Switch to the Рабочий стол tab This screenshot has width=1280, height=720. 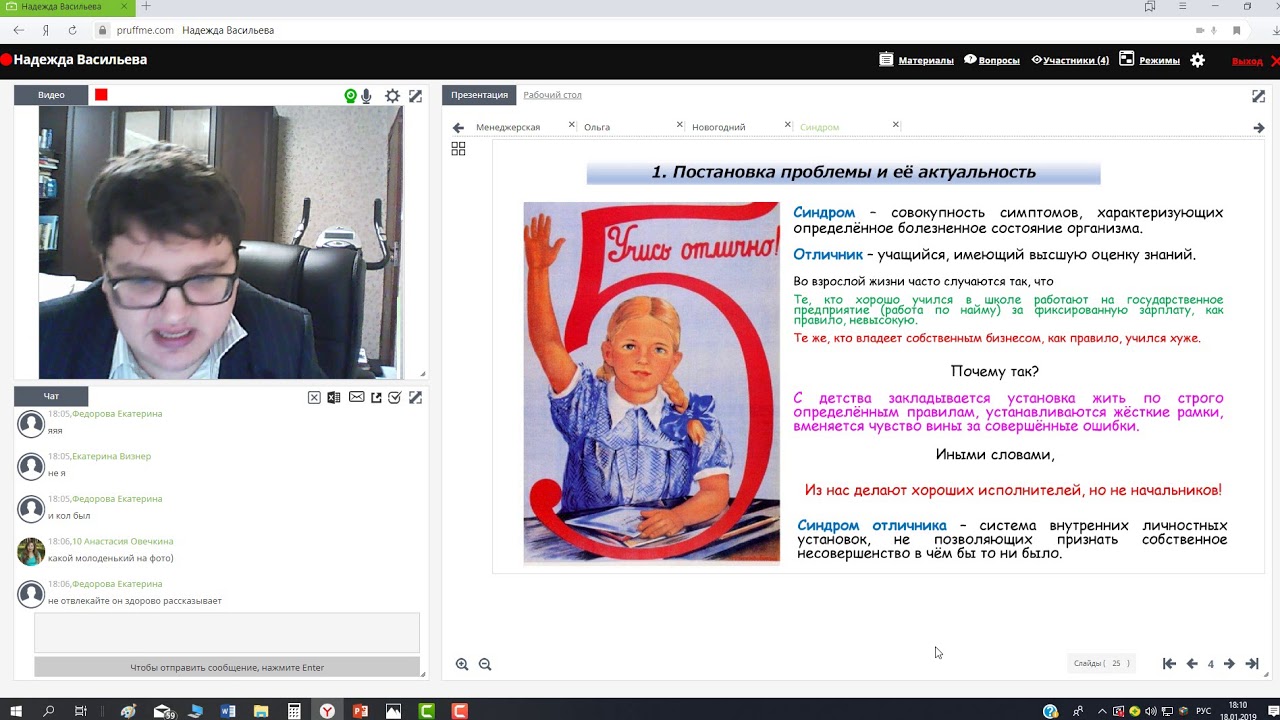552,95
